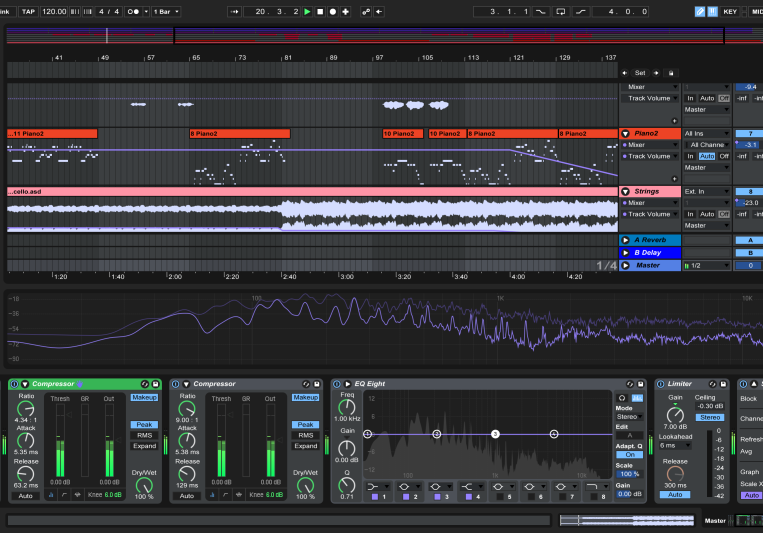Click hot-swap preset icon on green Compressor
This screenshot has width=763, height=533.
(x=145, y=384)
